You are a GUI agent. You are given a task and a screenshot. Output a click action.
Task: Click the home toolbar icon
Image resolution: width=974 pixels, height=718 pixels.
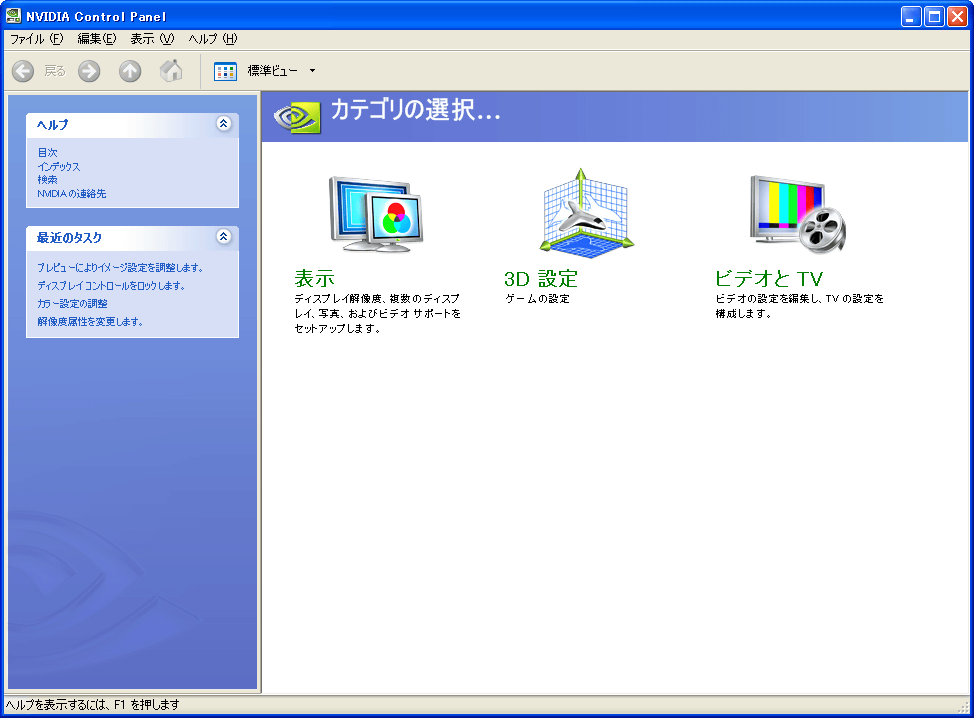point(171,70)
